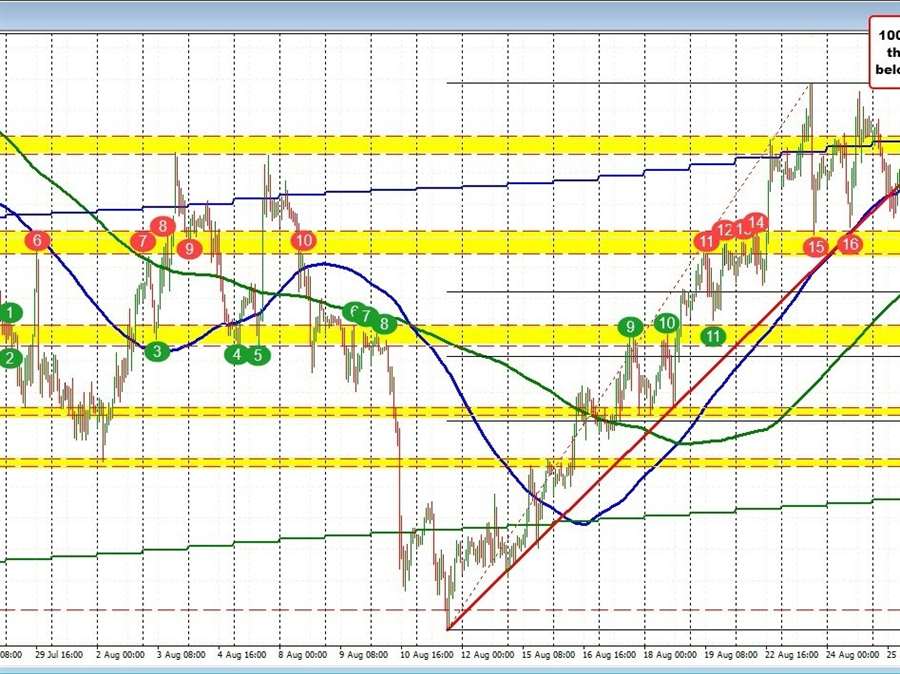900x674 pixels.
Task: Select the red circle numbered 16
Action: [850, 243]
